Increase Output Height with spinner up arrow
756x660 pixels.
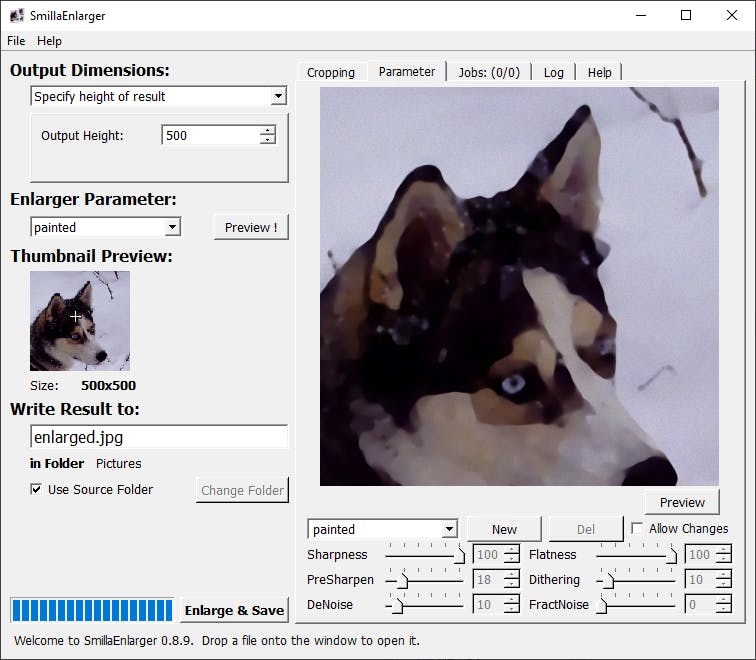[267, 130]
